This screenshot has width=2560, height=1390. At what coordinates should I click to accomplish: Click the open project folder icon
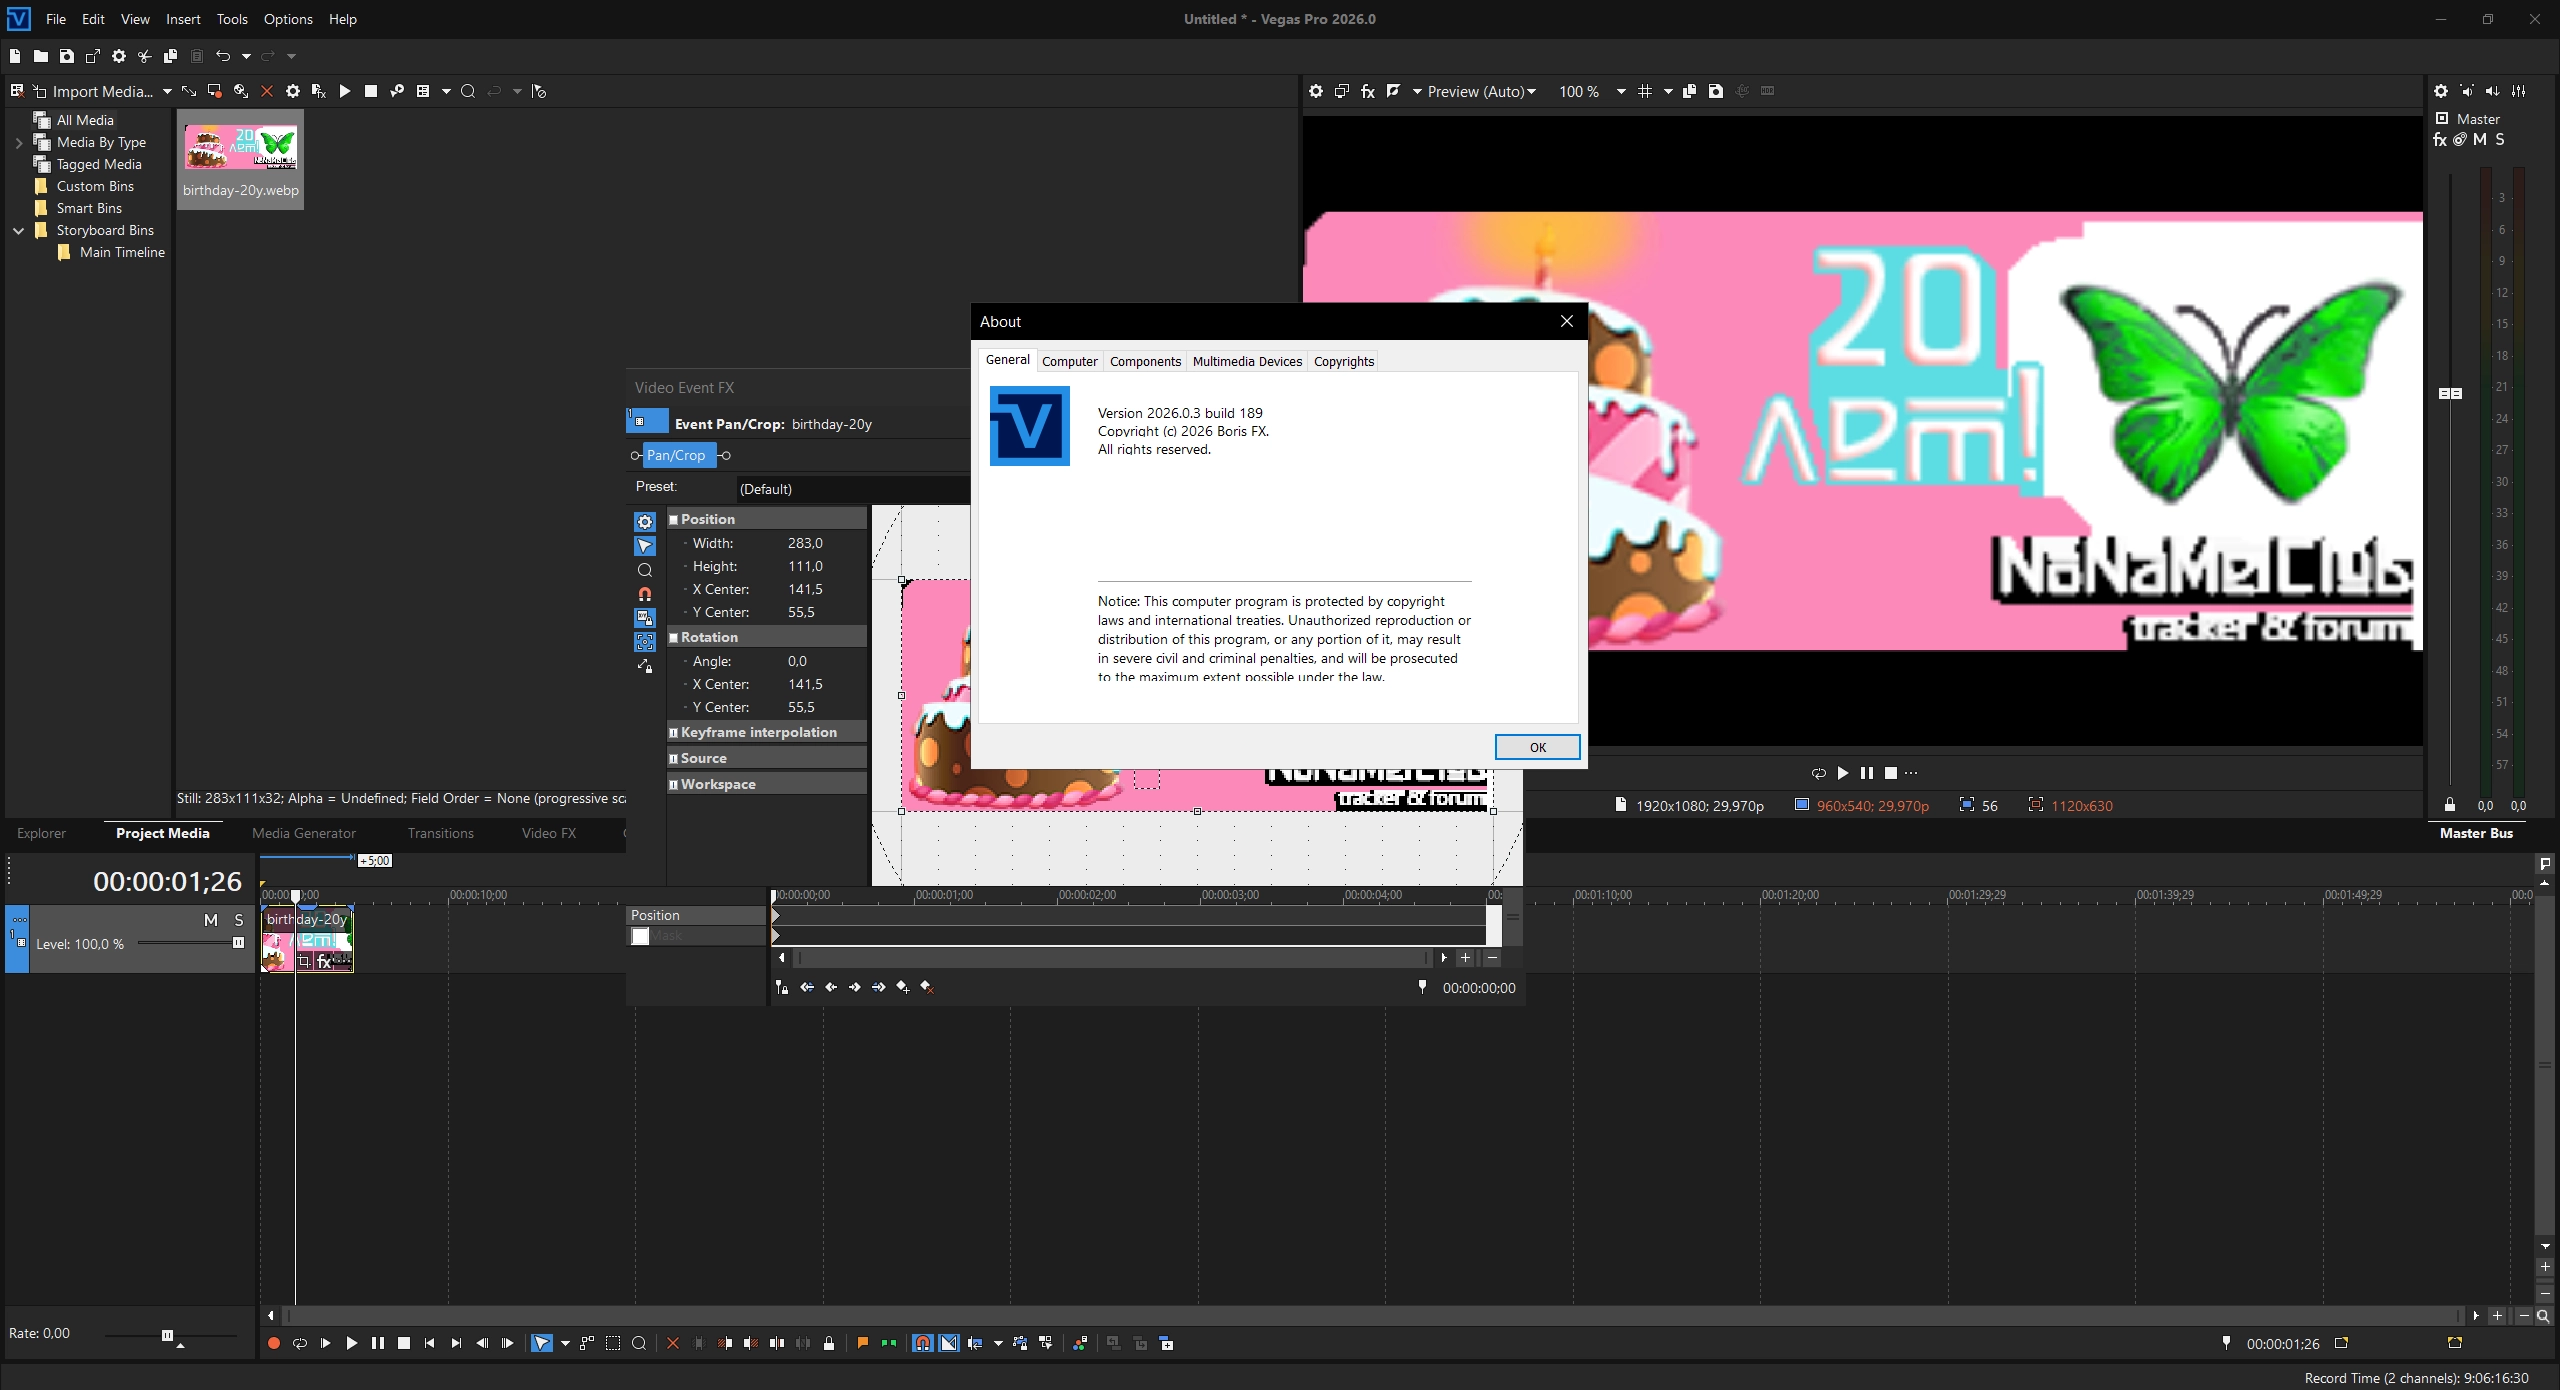click(41, 56)
